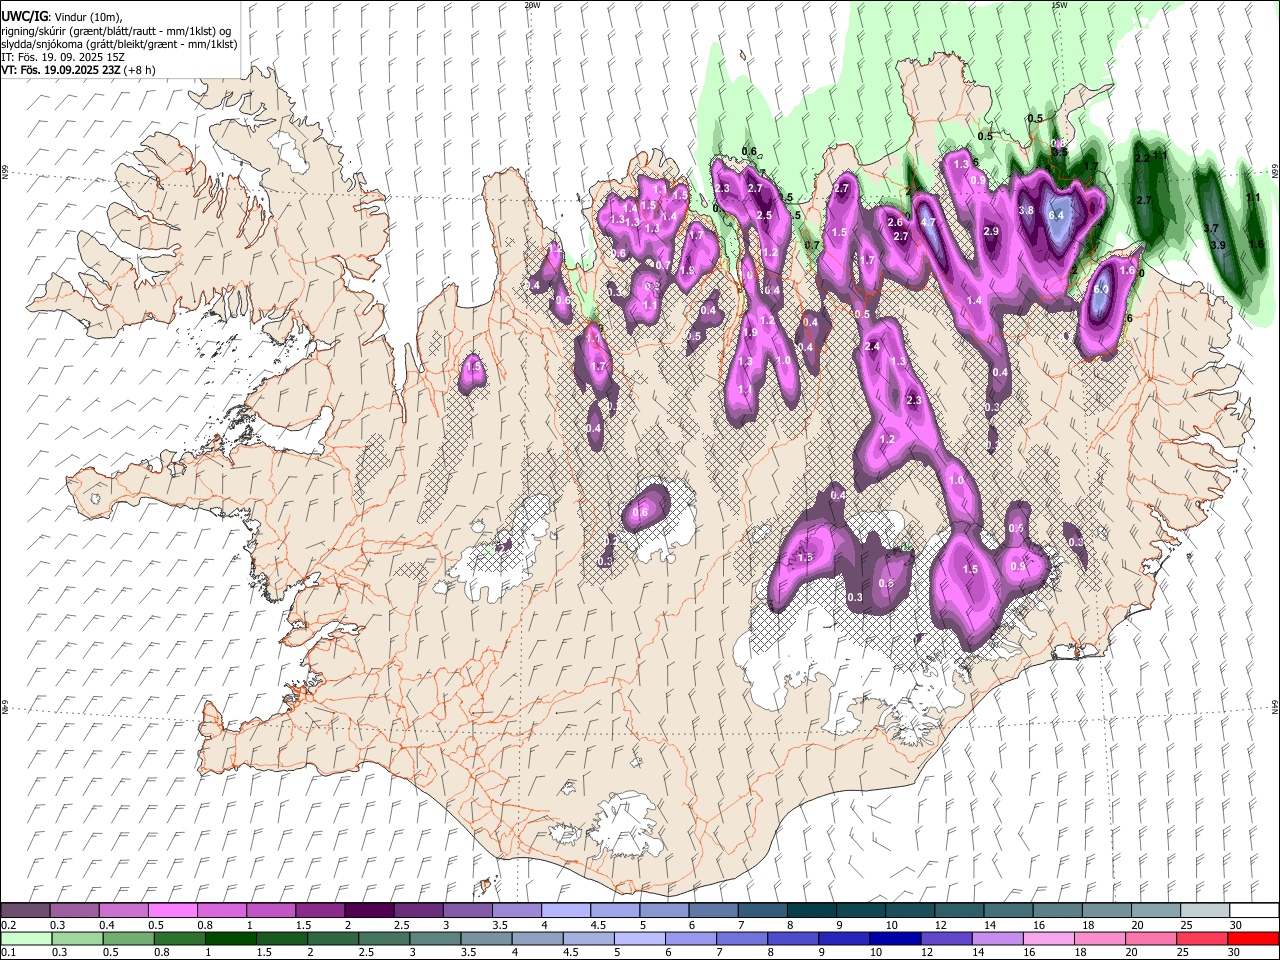Click the 3.5 value on the northeast coast

pos(1060,152)
